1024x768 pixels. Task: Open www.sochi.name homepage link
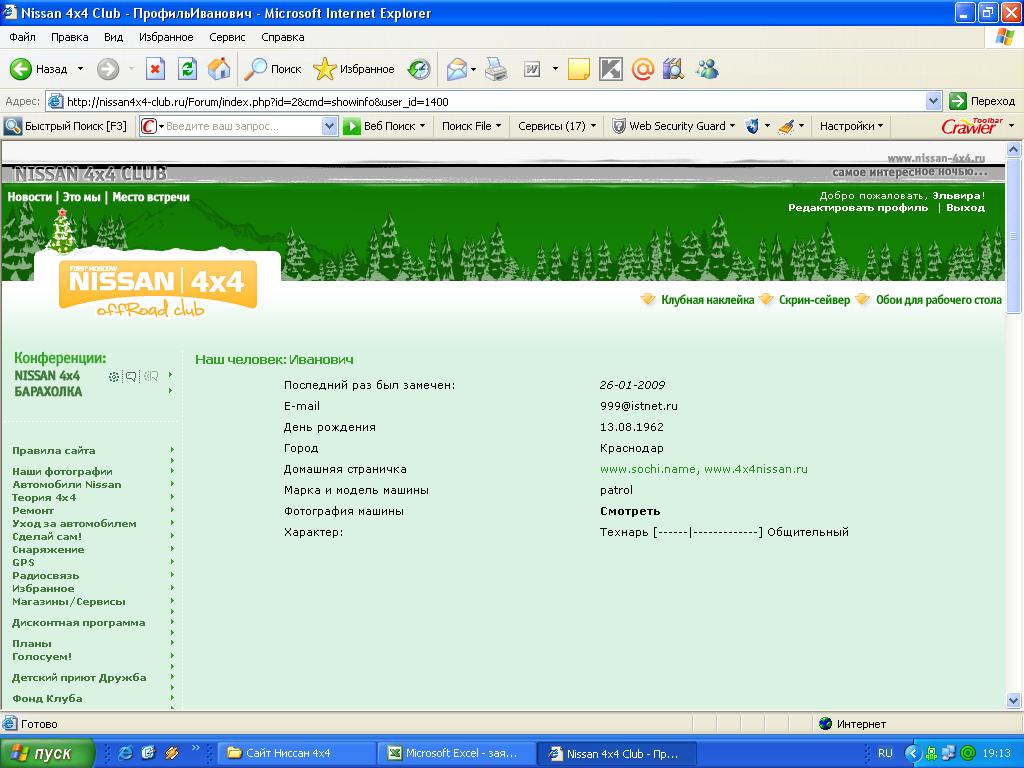[x=647, y=469]
